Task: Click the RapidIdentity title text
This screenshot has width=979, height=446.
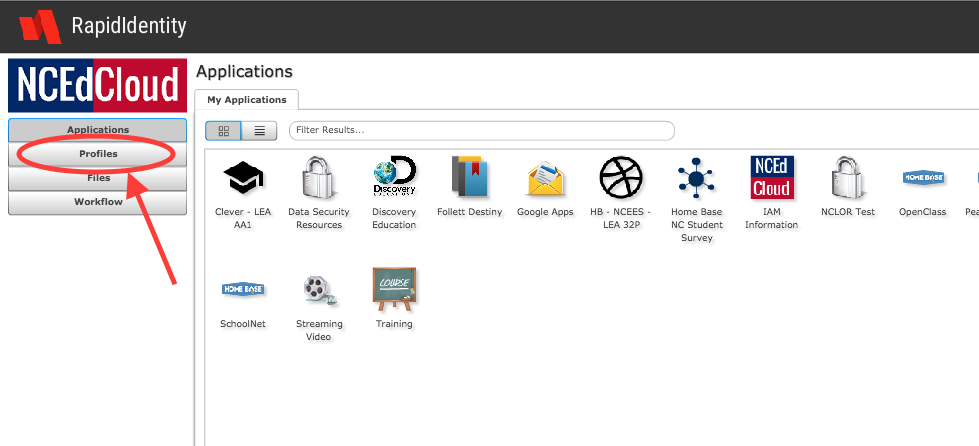Action: point(129,26)
